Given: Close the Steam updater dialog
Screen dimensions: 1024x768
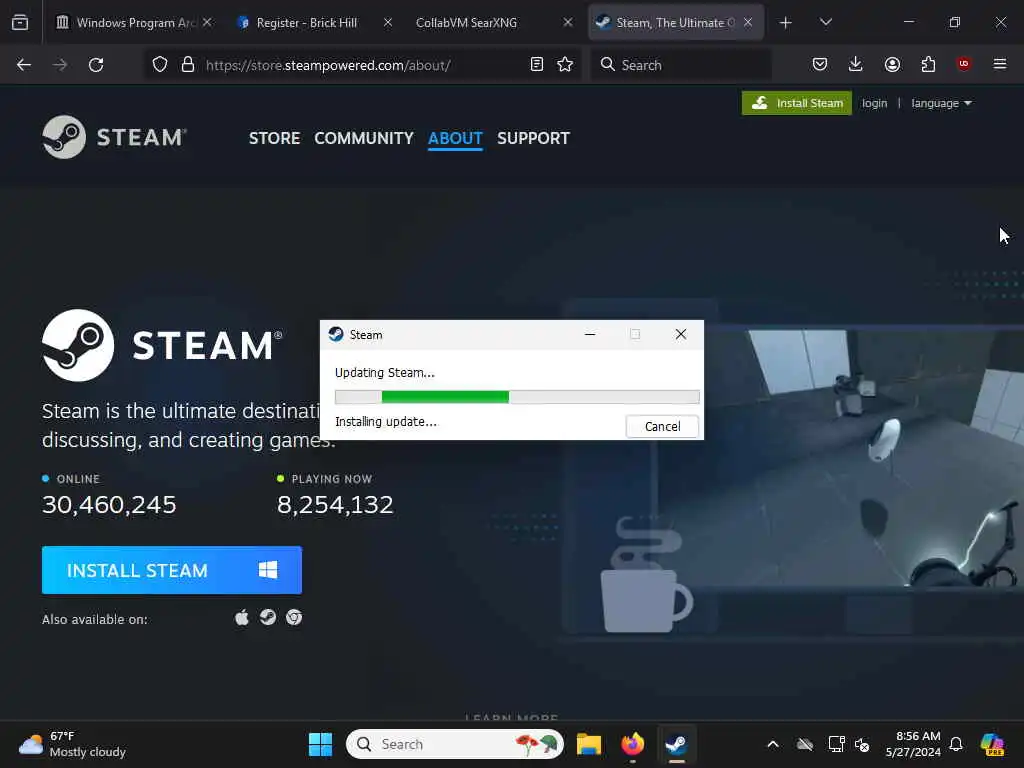Looking at the screenshot, I should 680,334.
